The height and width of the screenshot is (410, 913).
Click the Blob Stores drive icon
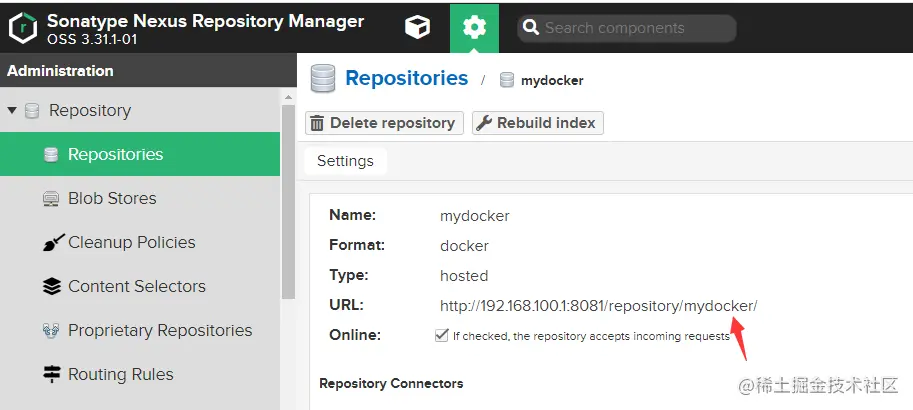pyautogui.click(x=51, y=199)
